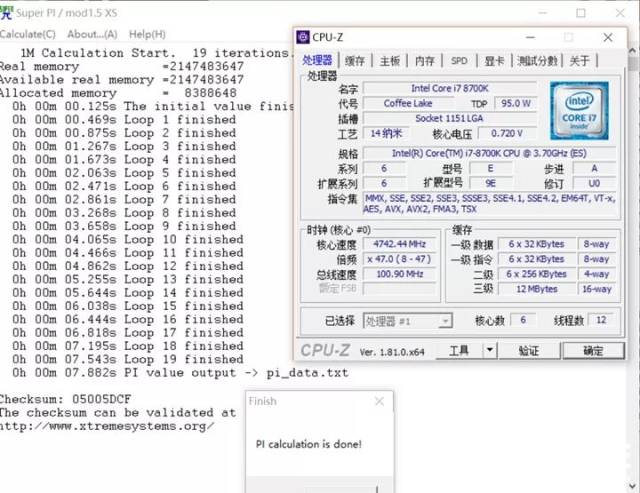Screen dimensions: 640x493
Task: Close the Finish dialog
Action: [379, 401]
